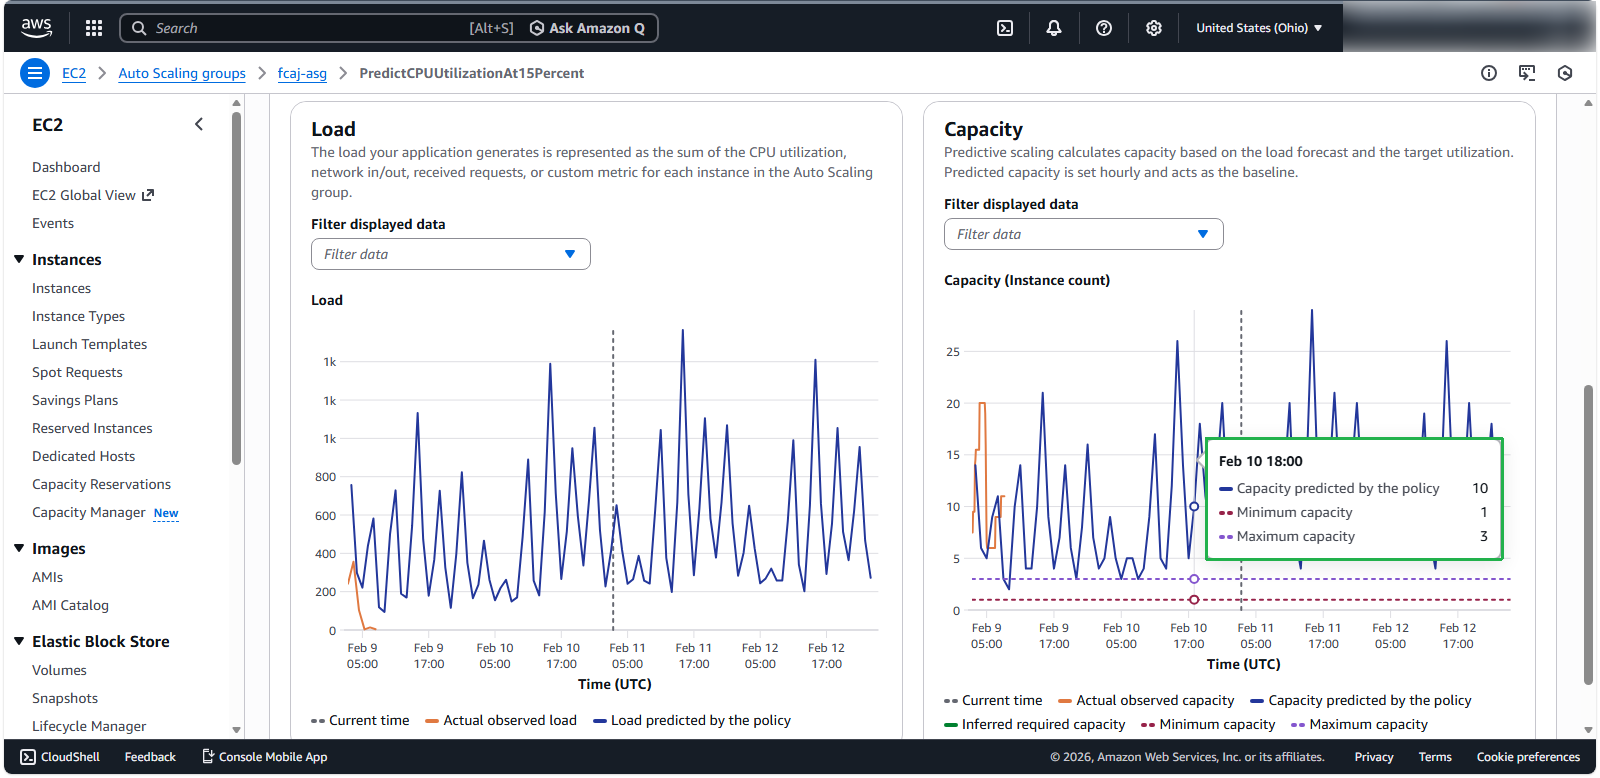
Task: Toggle Minimum capacity legend series
Action: click(x=1208, y=724)
